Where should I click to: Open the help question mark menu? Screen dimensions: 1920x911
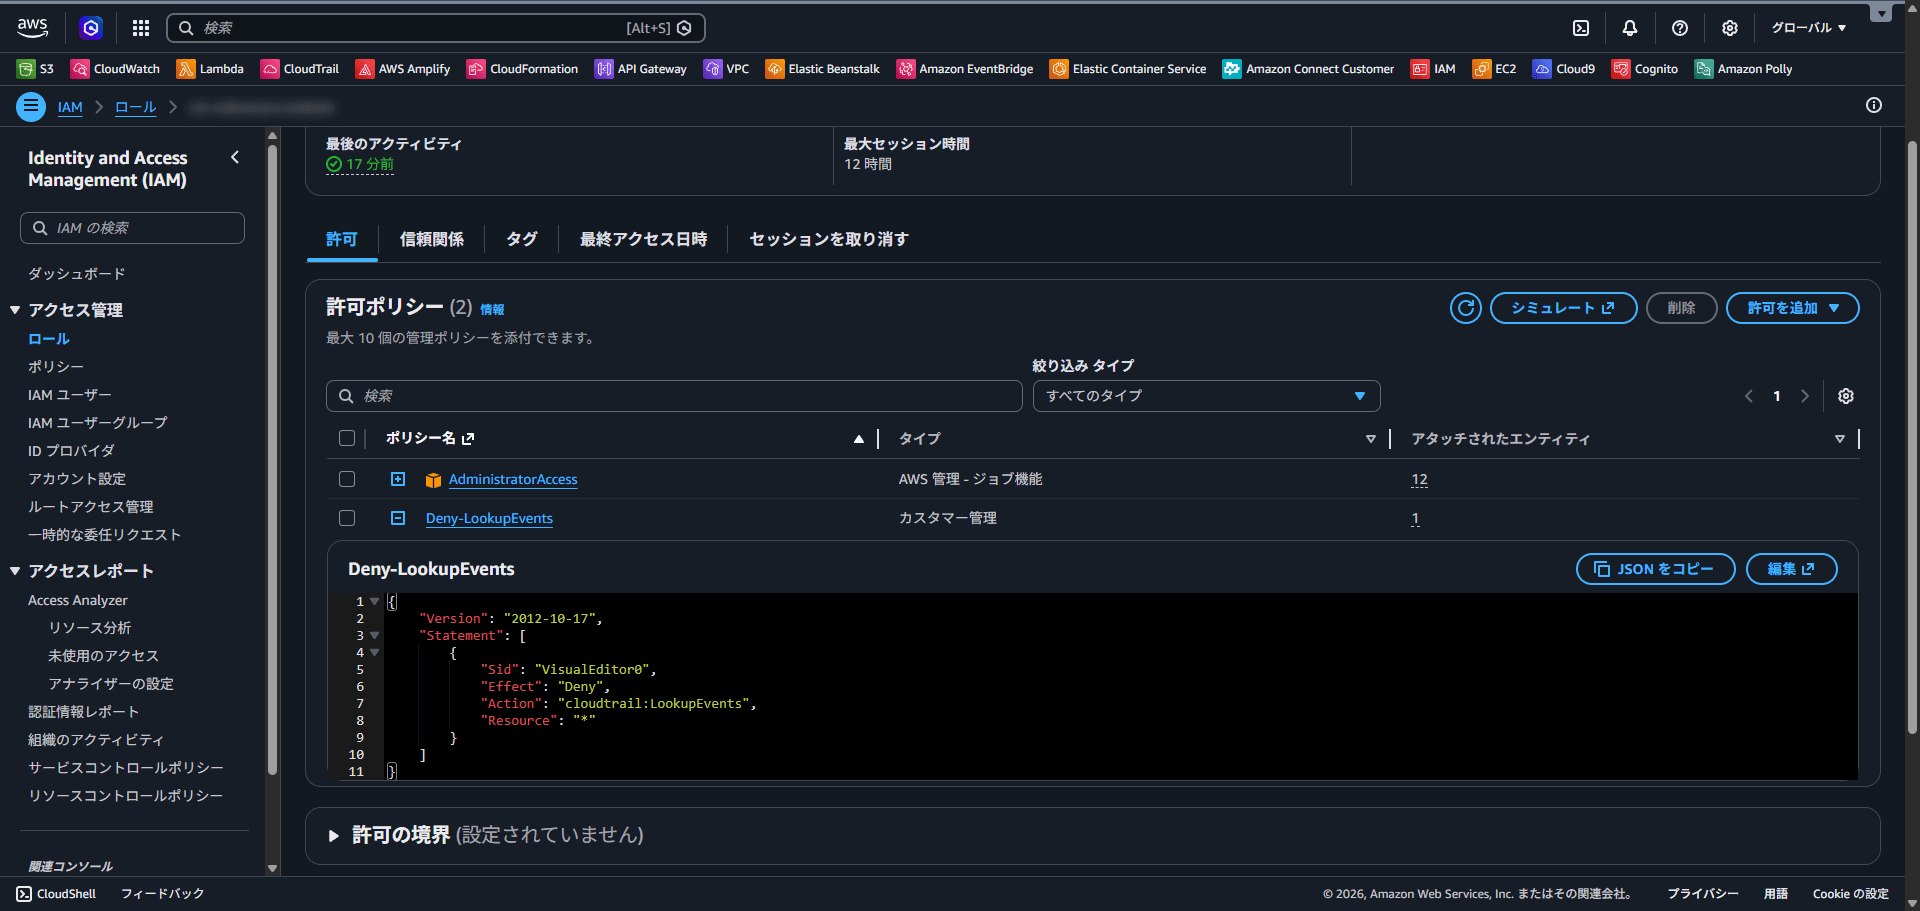click(1680, 28)
